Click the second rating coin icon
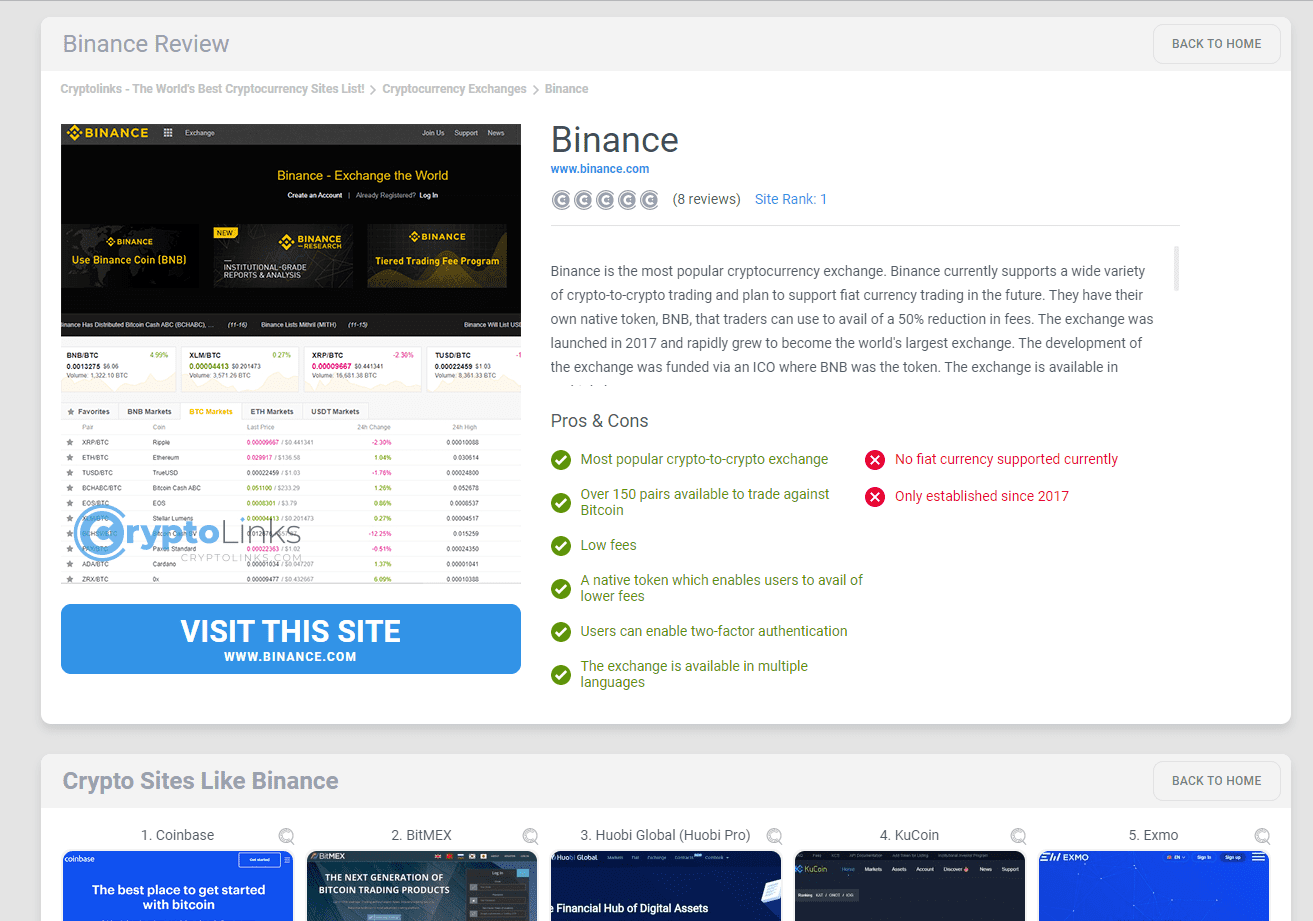1313x921 pixels. 583,200
